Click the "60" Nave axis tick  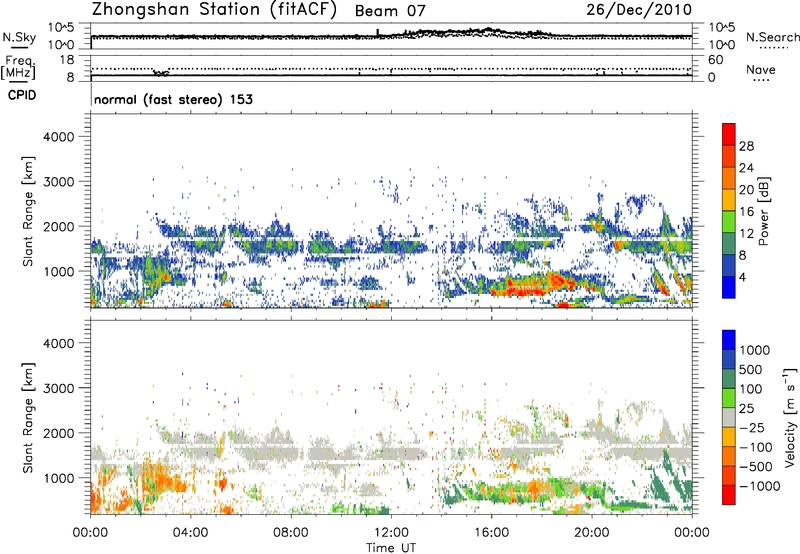(x=715, y=60)
